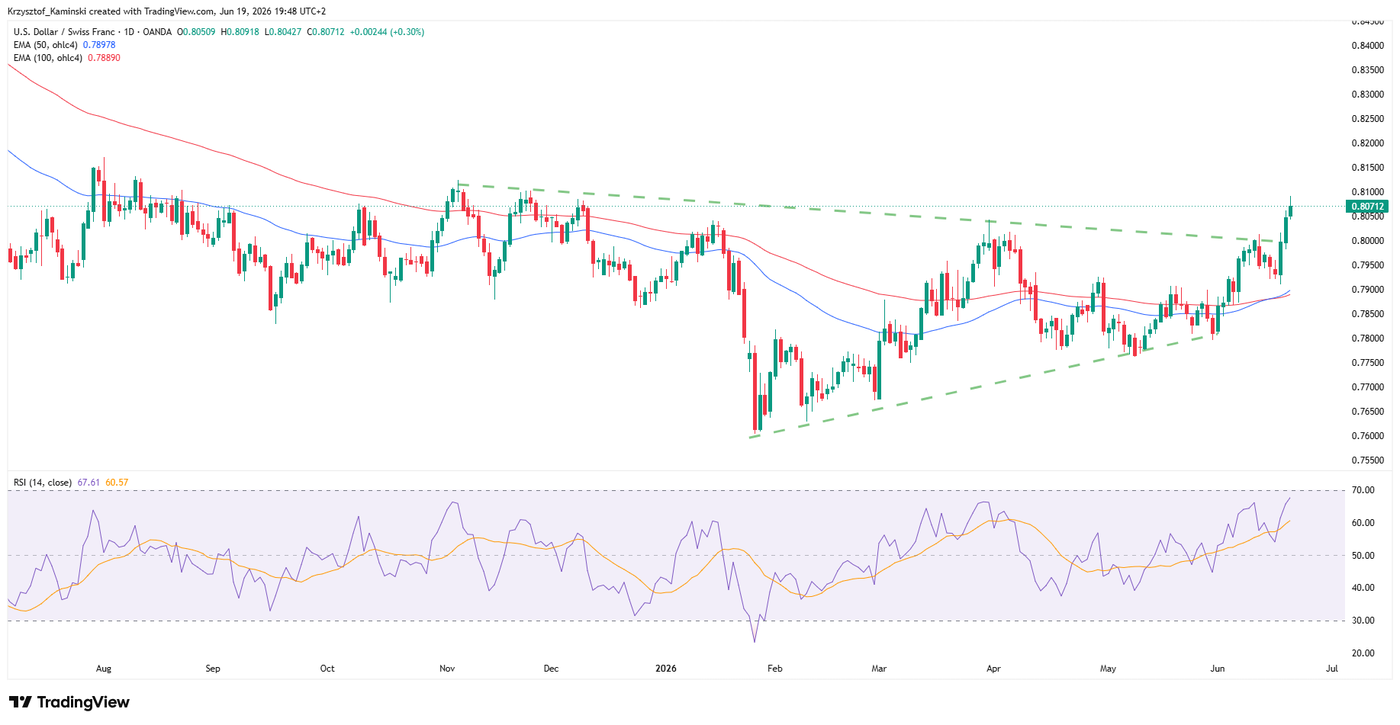
Task: Click the 0.84000 price axis label
Action: [1368, 45]
